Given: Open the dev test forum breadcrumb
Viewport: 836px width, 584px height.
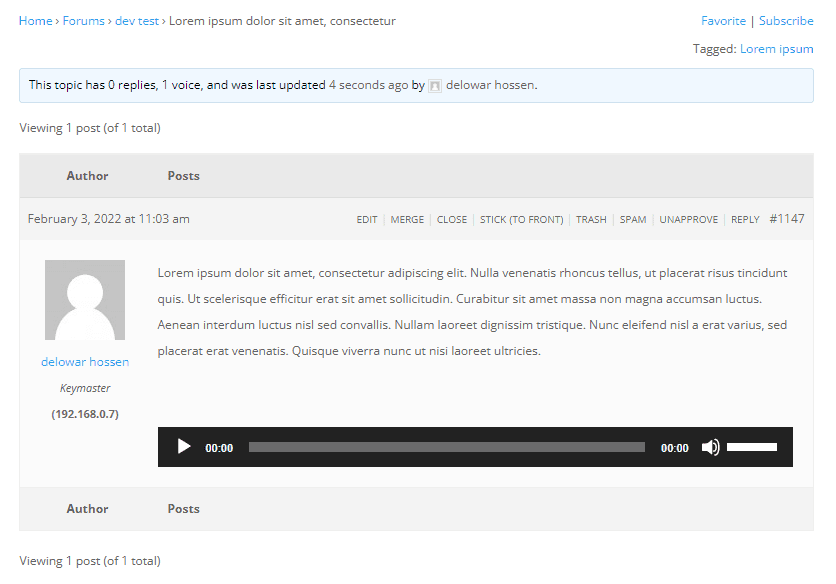Looking at the screenshot, I should coord(137,21).
